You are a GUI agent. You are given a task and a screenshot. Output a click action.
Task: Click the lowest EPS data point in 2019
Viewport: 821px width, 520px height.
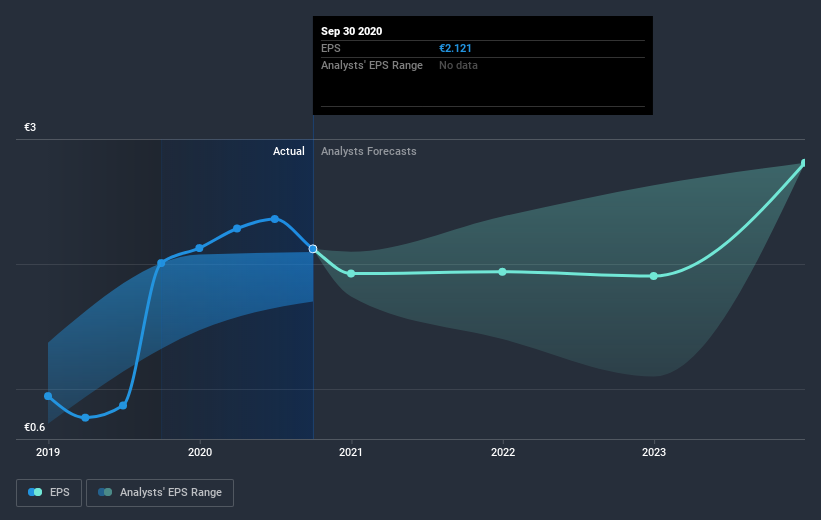click(85, 417)
